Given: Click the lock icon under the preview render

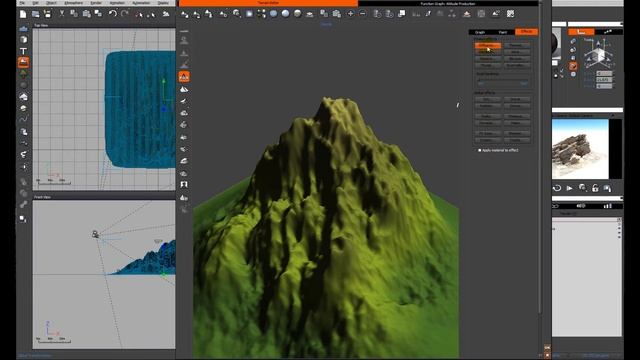Looking at the screenshot, I should (595, 188).
